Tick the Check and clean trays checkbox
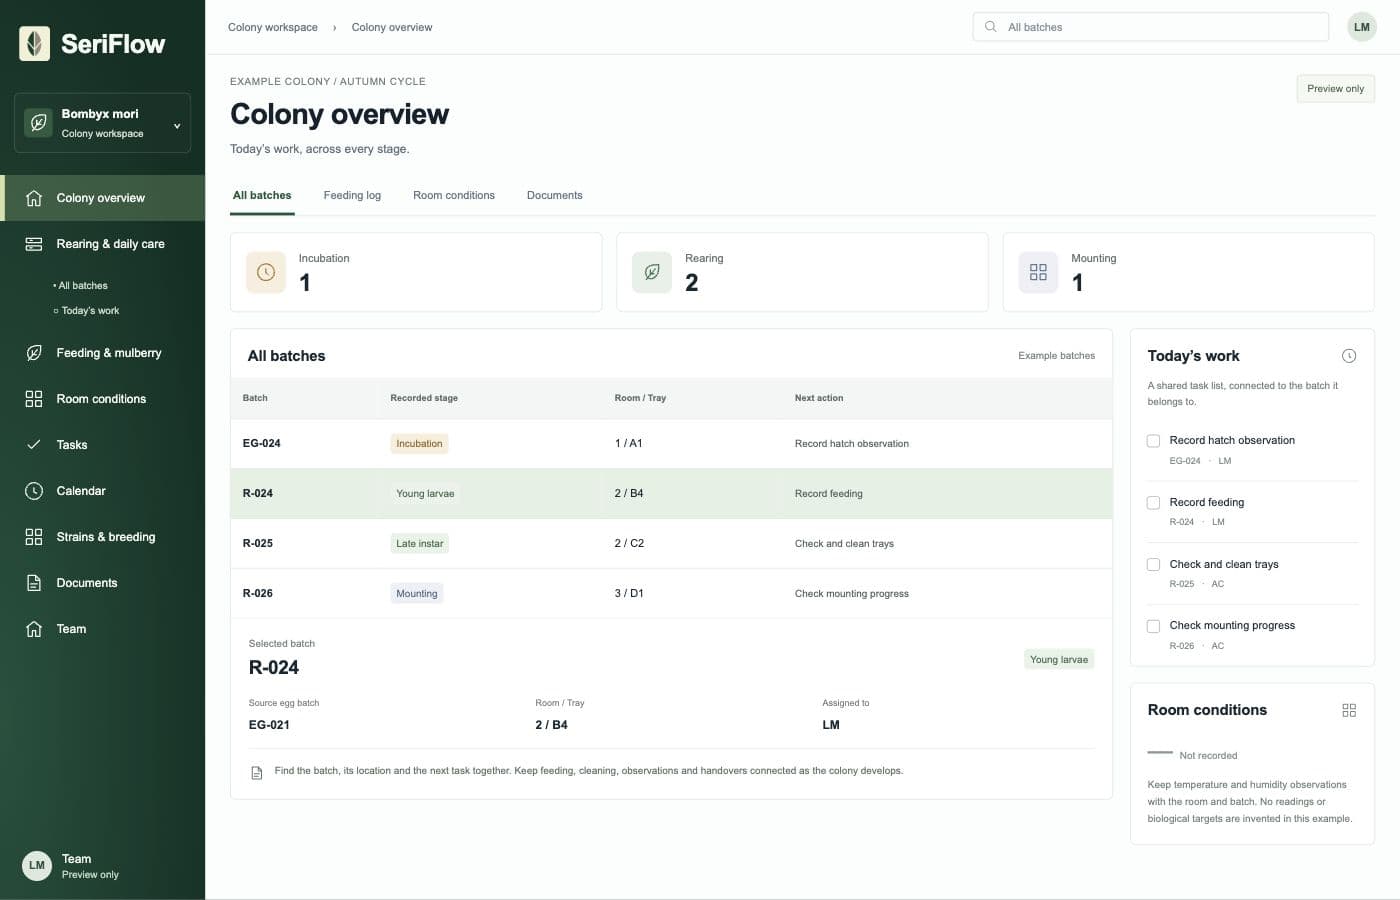The height and width of the screenshot is (900, 1400). click(x=1153, y=565)
